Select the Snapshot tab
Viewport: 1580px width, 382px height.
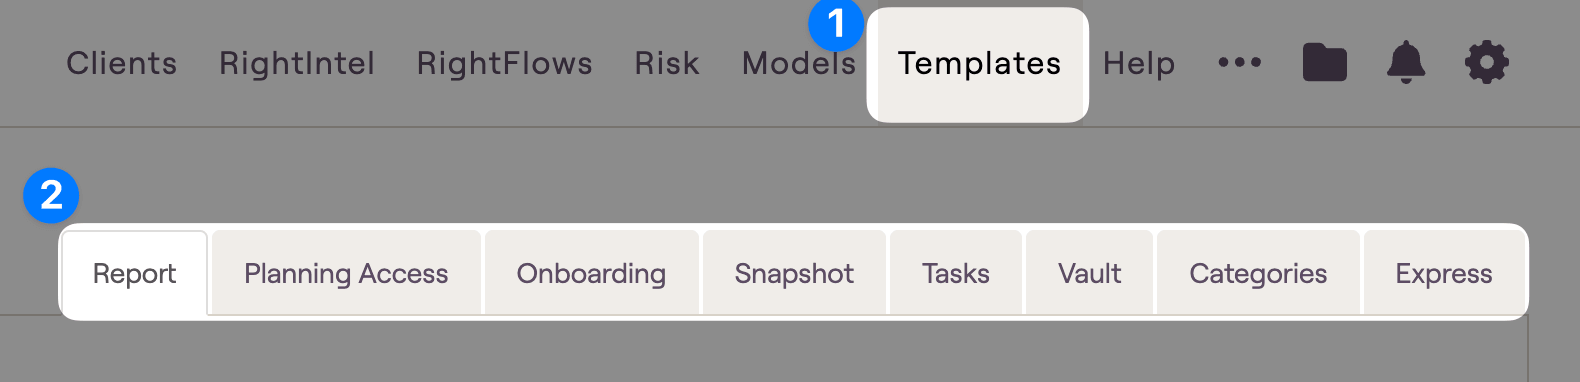[x=794, y=273]
